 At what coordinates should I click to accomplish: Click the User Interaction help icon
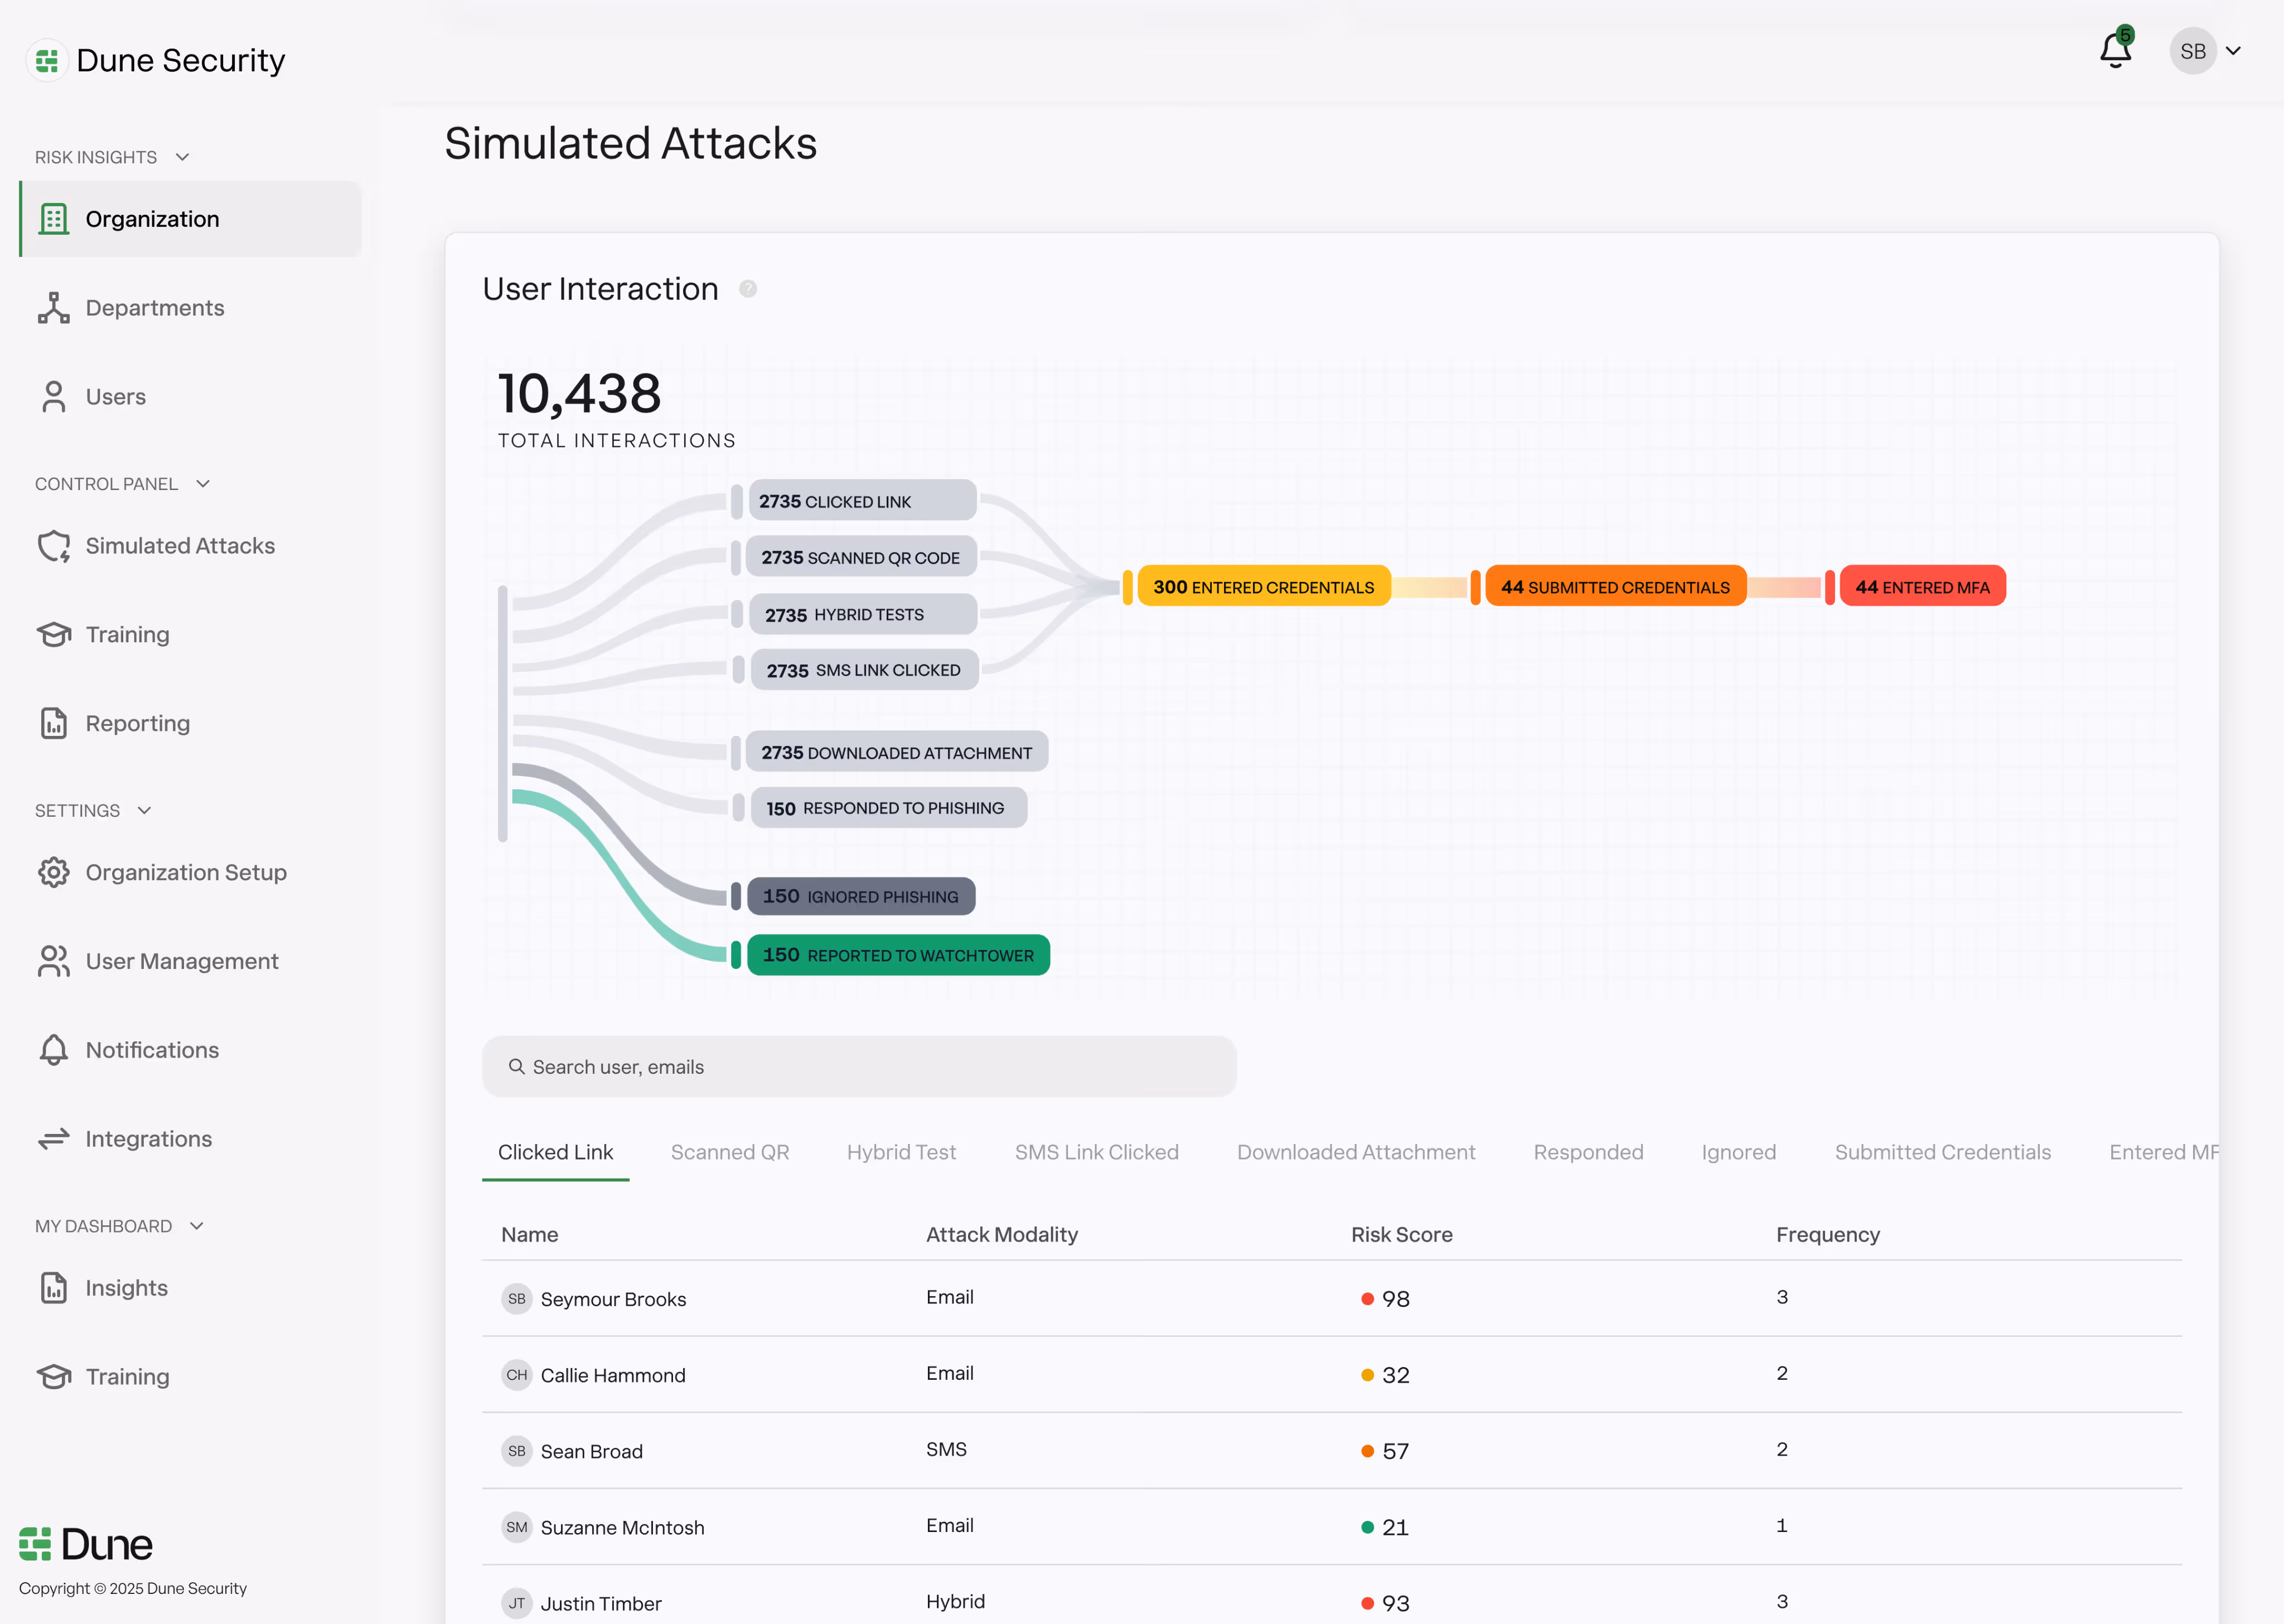coord(747,289)
